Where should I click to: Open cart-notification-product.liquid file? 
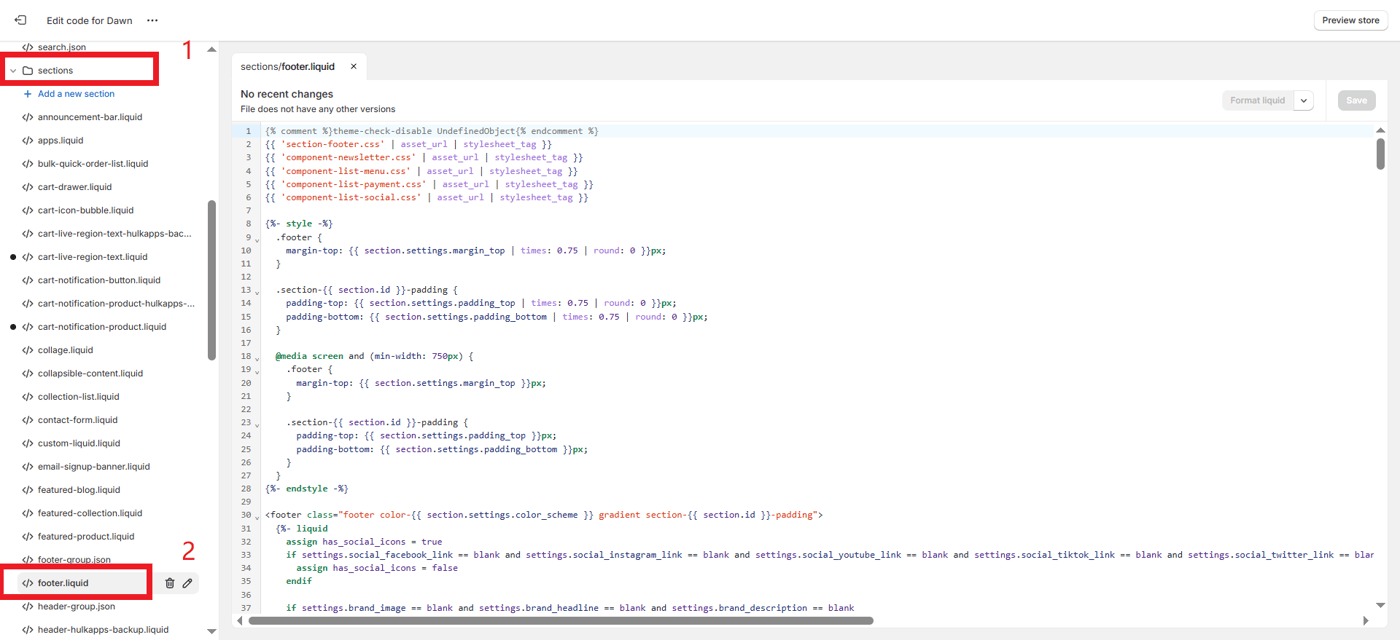[x=102, y=327]
